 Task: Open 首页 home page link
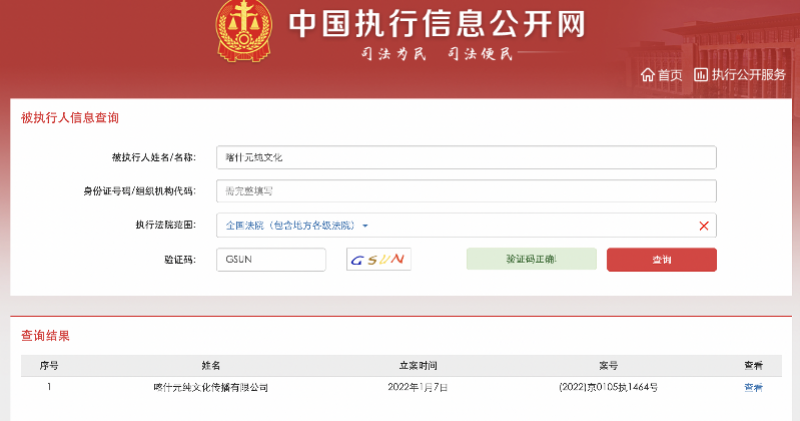click(x=670, y=75)
